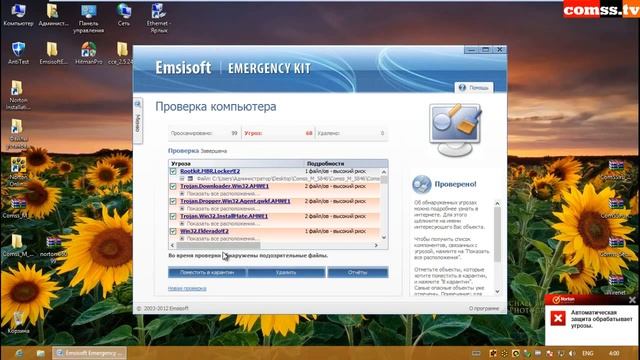This screenshot has width=640, height=360.
Task: Click the Удалить button
Action: pos(286,272)
